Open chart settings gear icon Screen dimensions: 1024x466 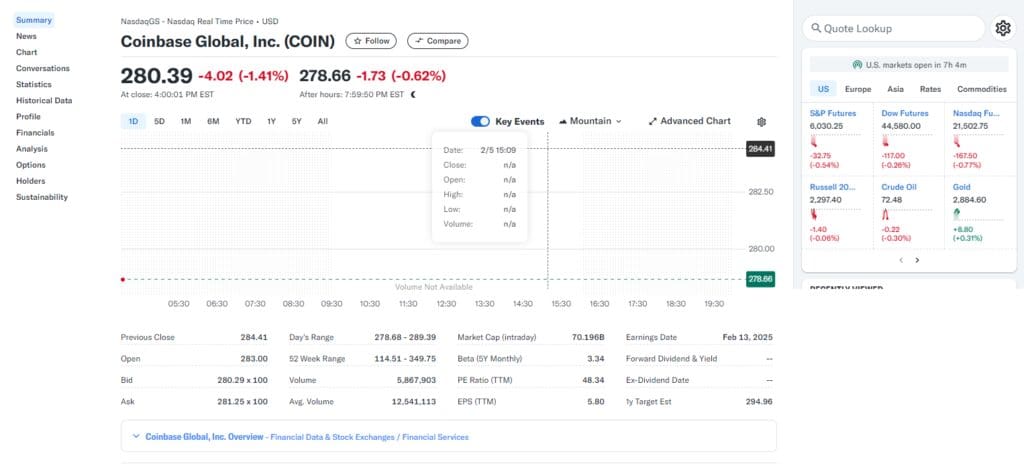(761, 121)
